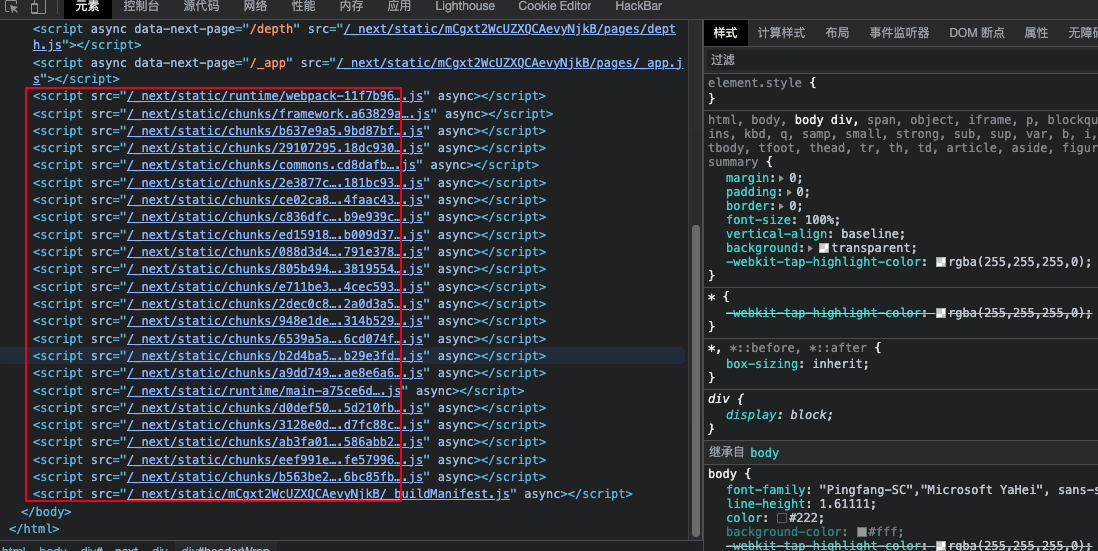Open the chunks/d0def50 script link
Image resolution: width=1098 pixels, height=551 pixels.
(274, 407)
